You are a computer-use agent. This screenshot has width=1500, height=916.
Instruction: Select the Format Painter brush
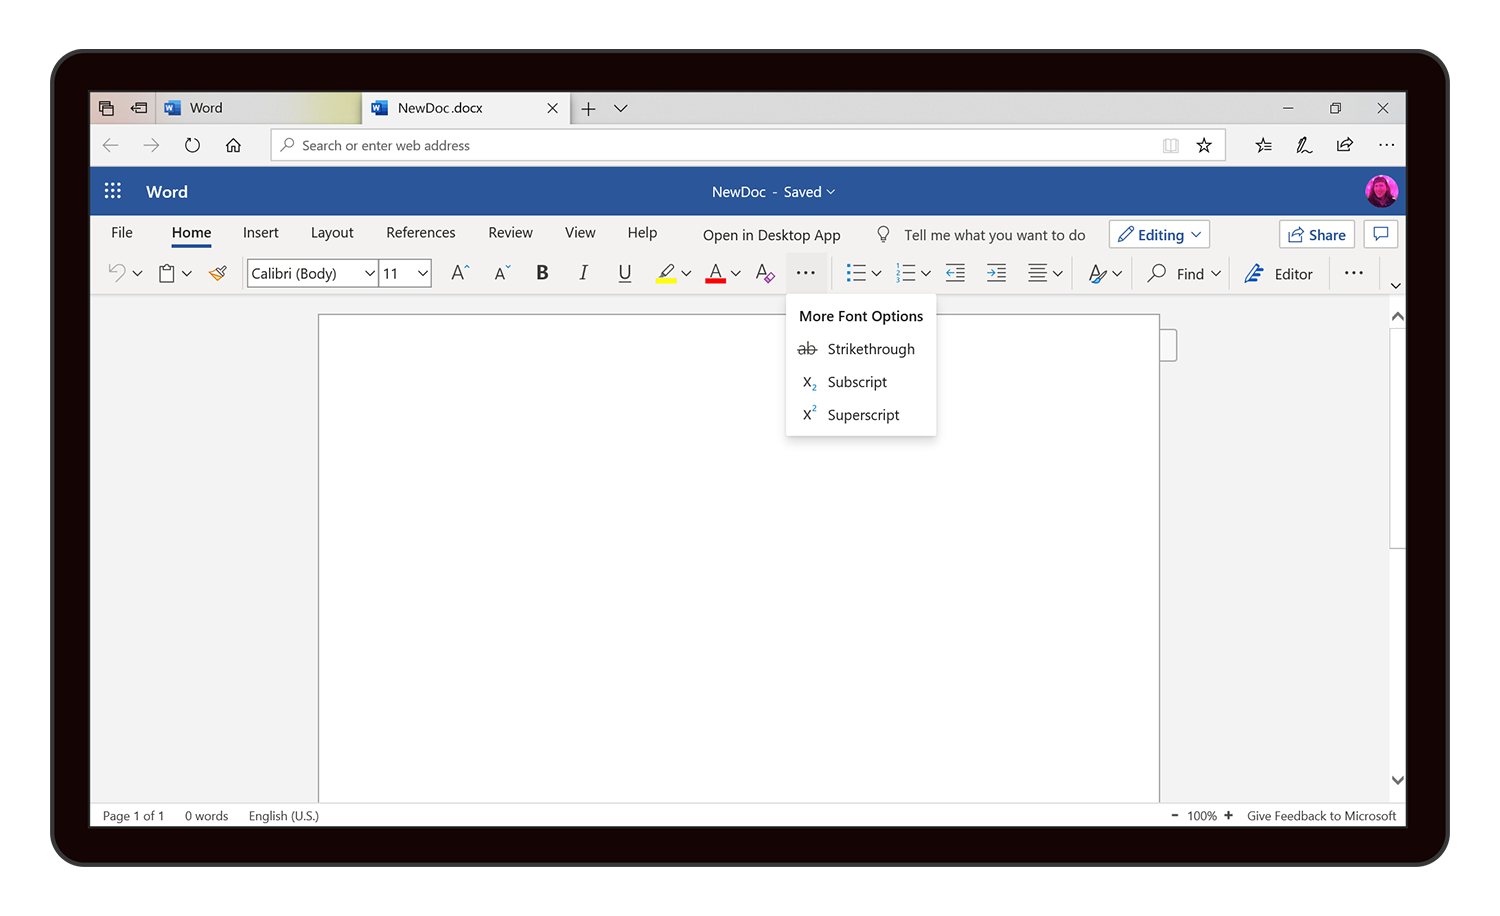[218, 273]
